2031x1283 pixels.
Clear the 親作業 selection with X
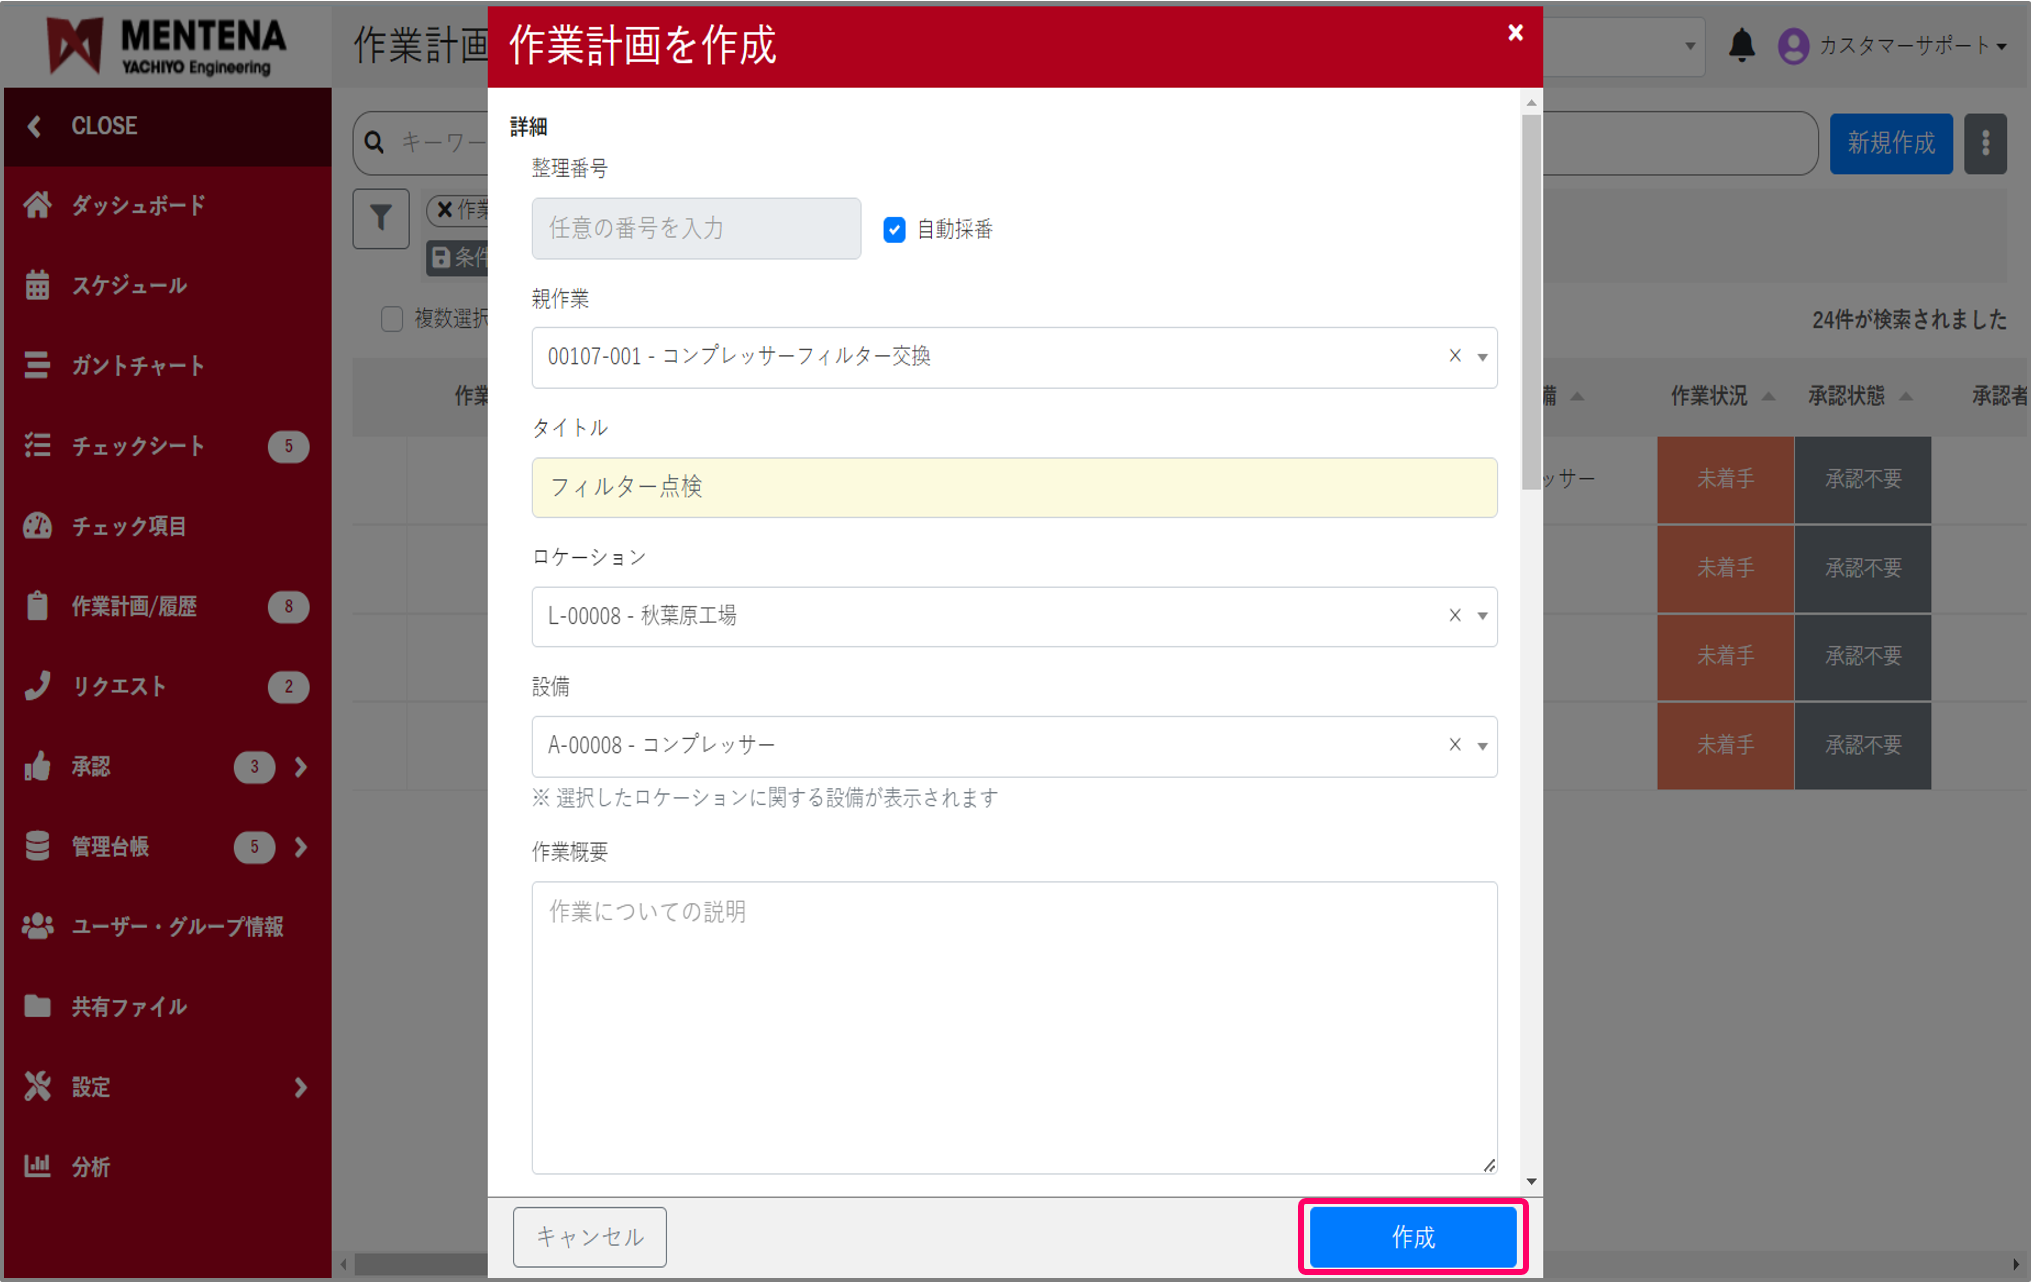(1455, 356)
